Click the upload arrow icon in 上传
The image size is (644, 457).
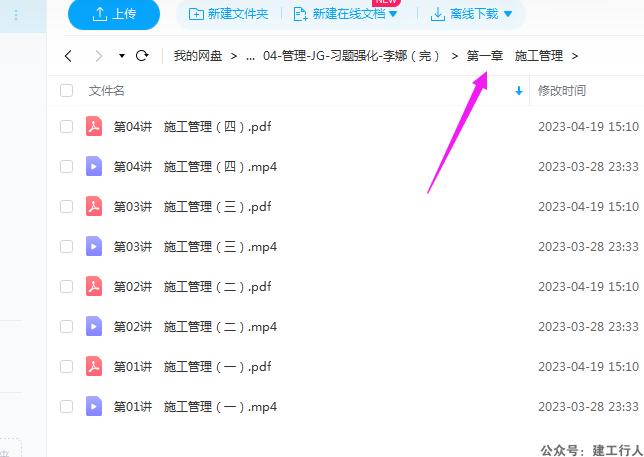[99, 14]
